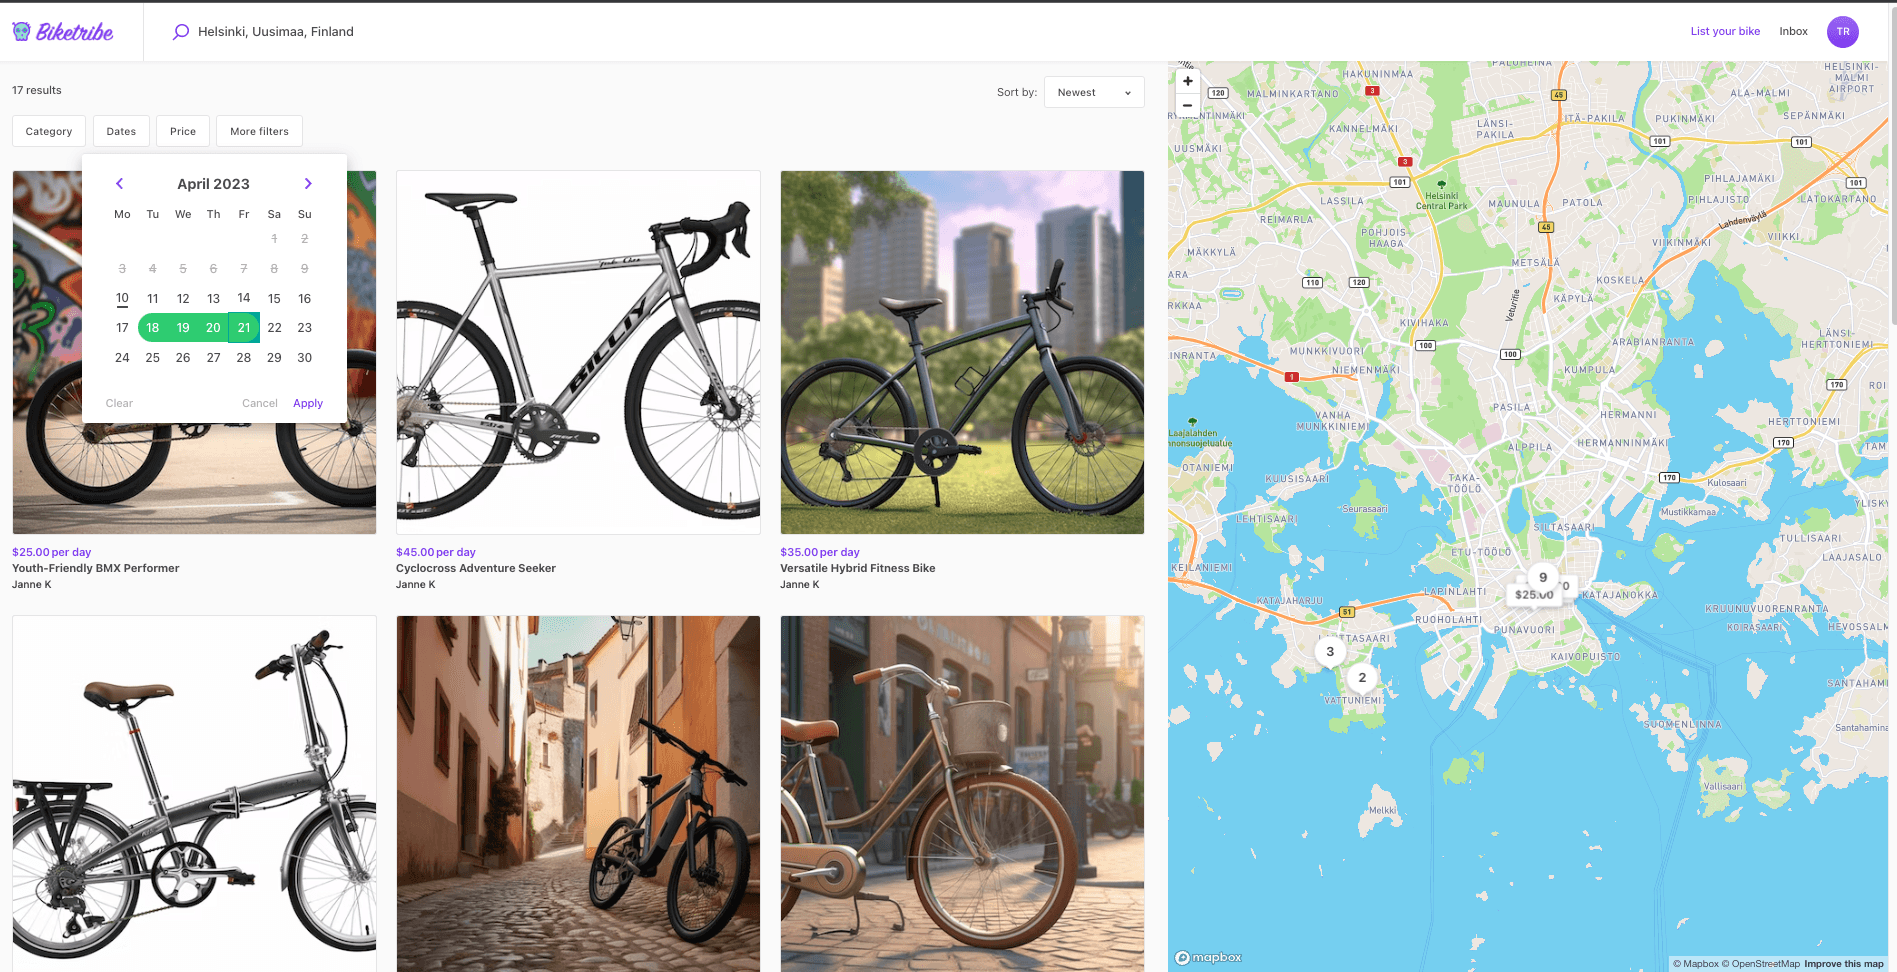The width and height of the screenshot is (1897, 972).
Task: Click the map cluster marker showing 3
Action: (1329, 652)
